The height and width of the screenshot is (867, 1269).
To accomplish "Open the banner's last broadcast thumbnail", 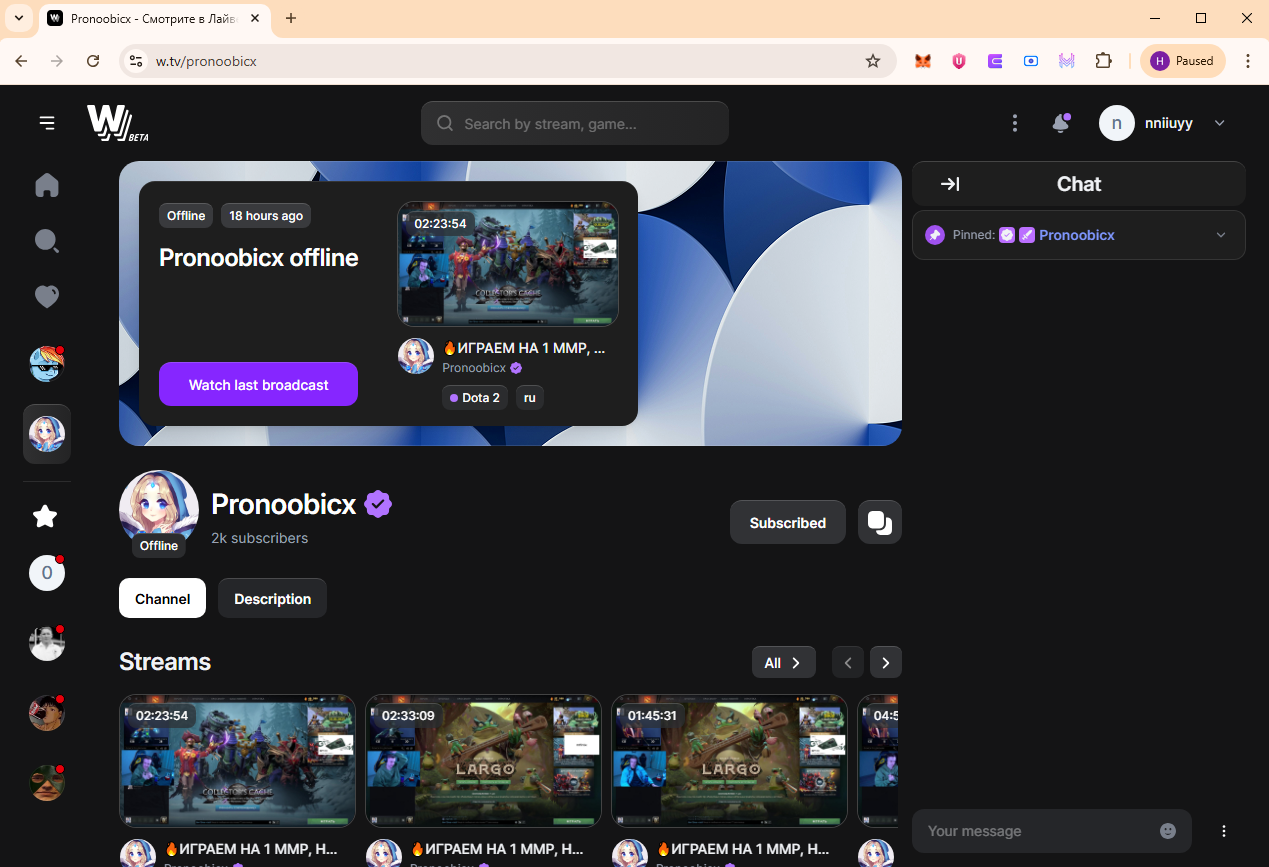I will pos(508,264).
